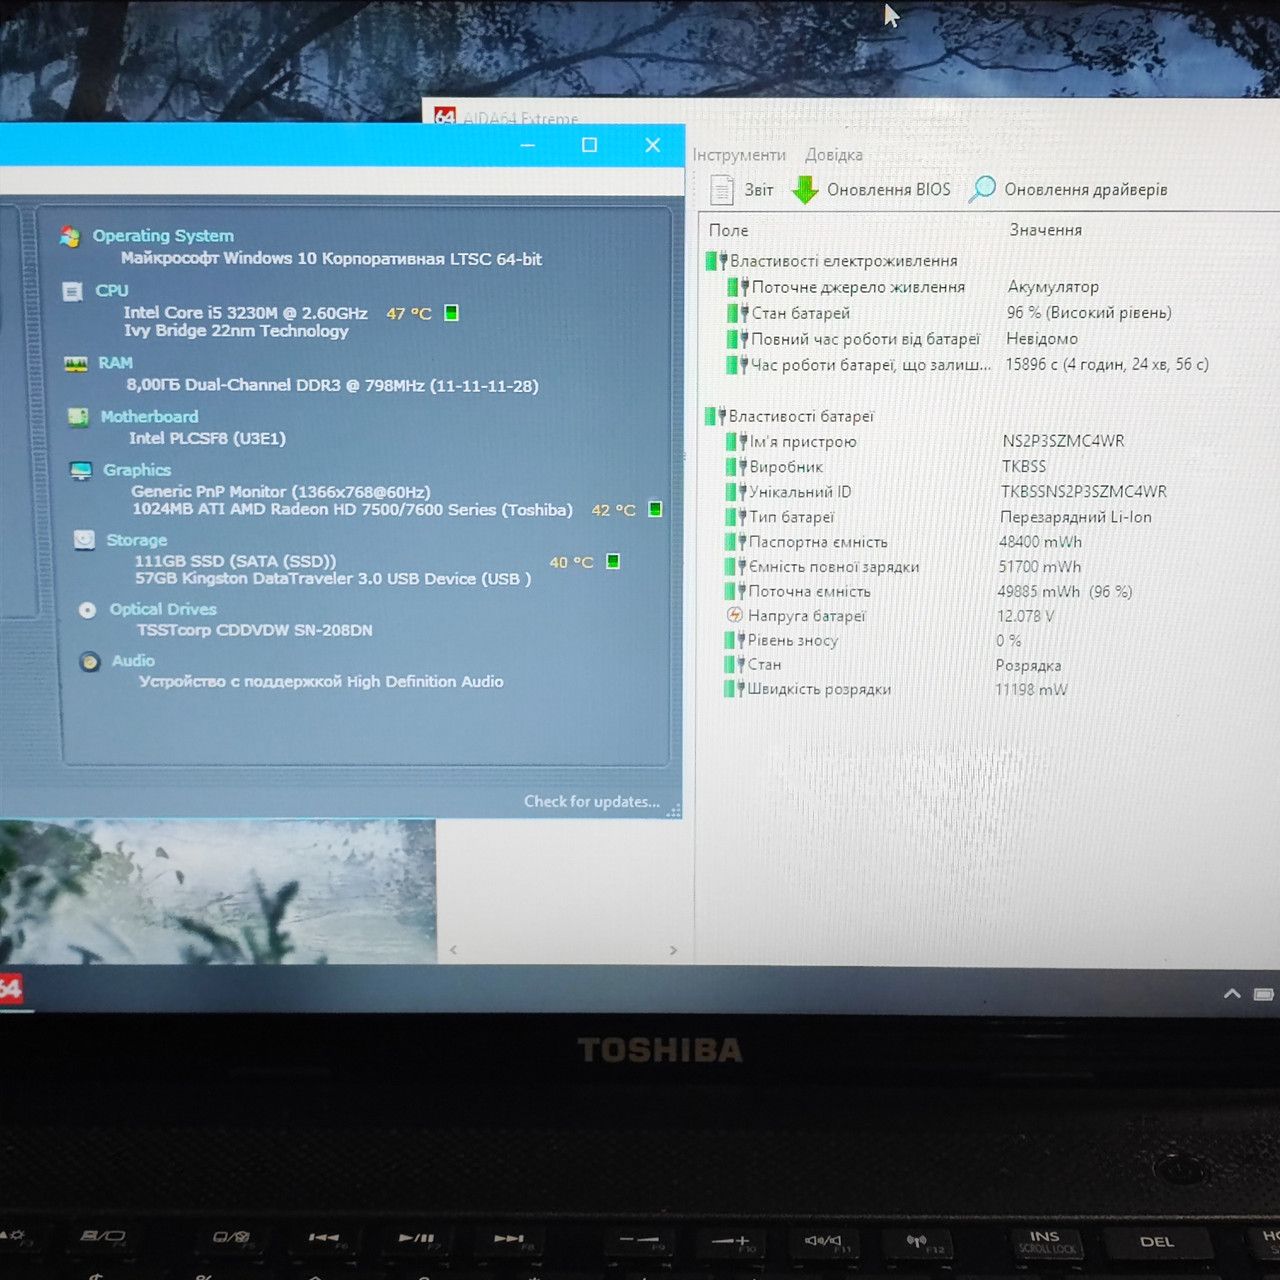
Task: Open the Audio section link
Action: click(133, 661)
